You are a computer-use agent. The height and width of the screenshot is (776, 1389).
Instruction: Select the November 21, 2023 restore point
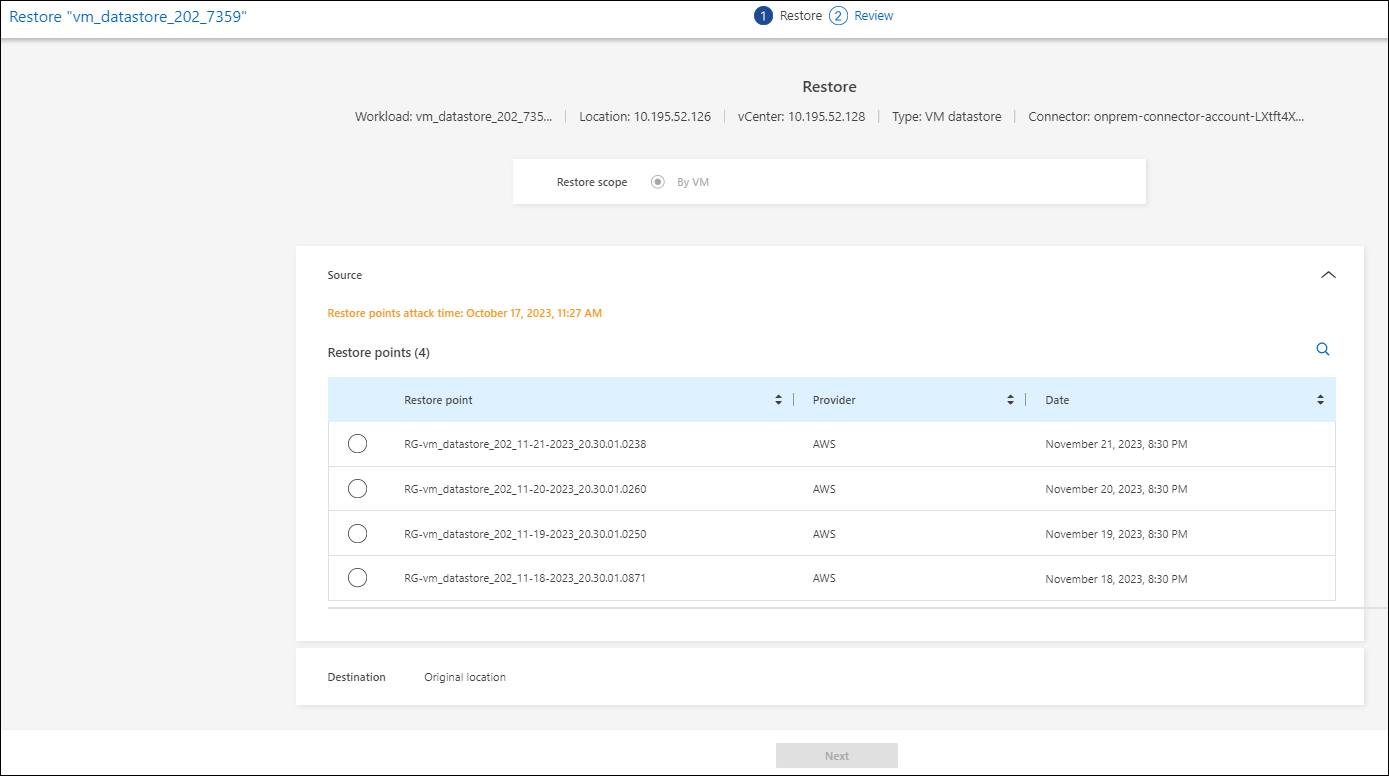pos(357,444)
